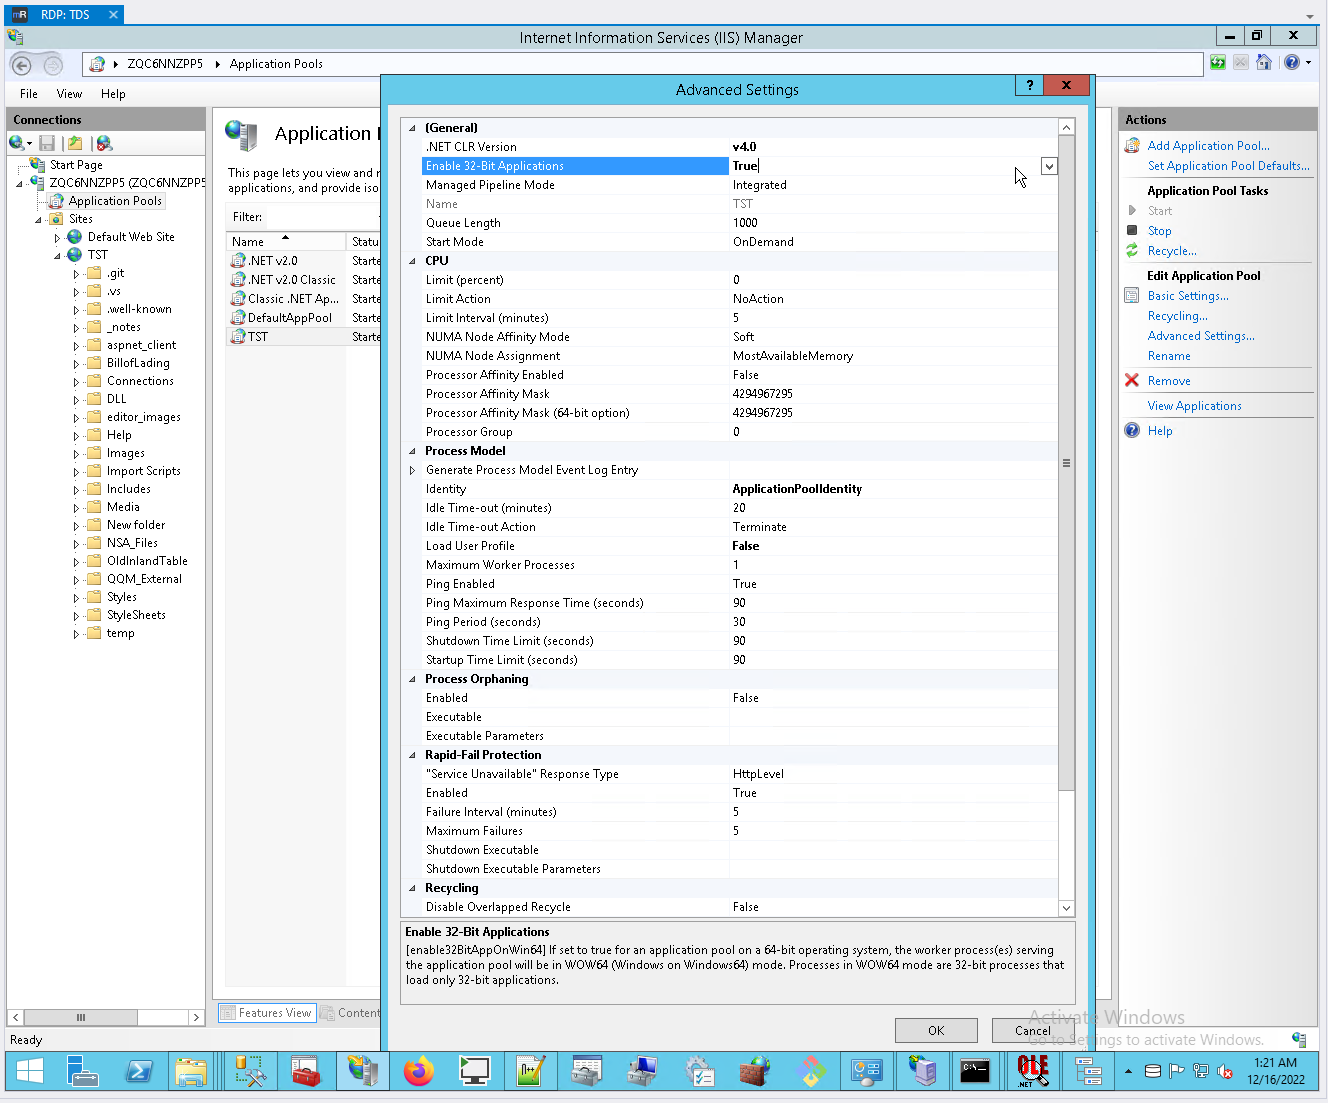Click the Create New Connection icon in Connections

click(18, 143)
